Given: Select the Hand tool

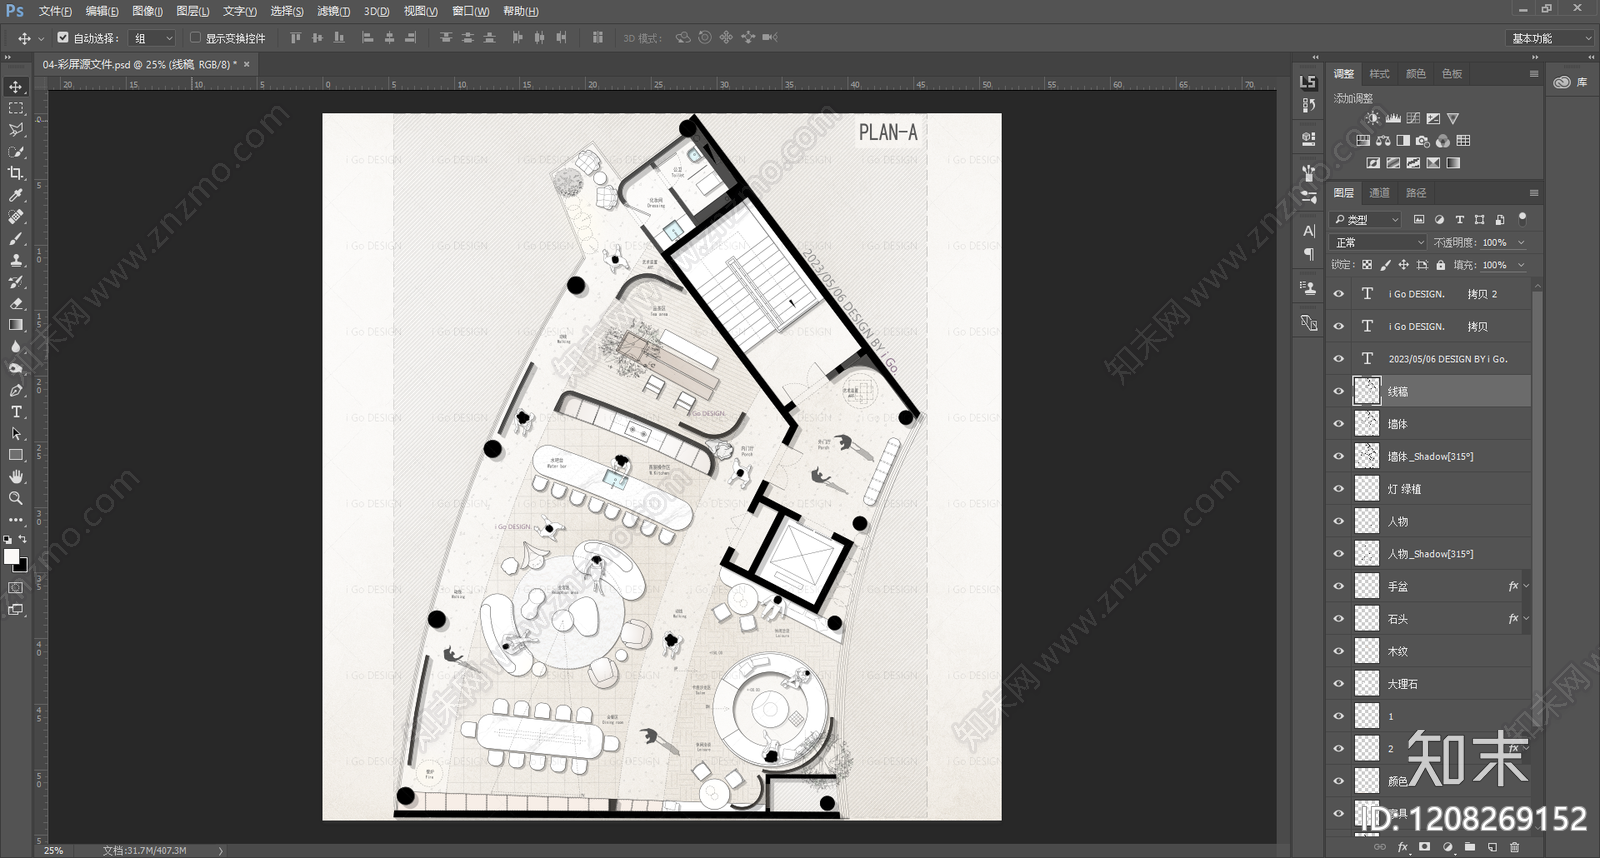Looking at the screenshot, I should coord(16,477).
